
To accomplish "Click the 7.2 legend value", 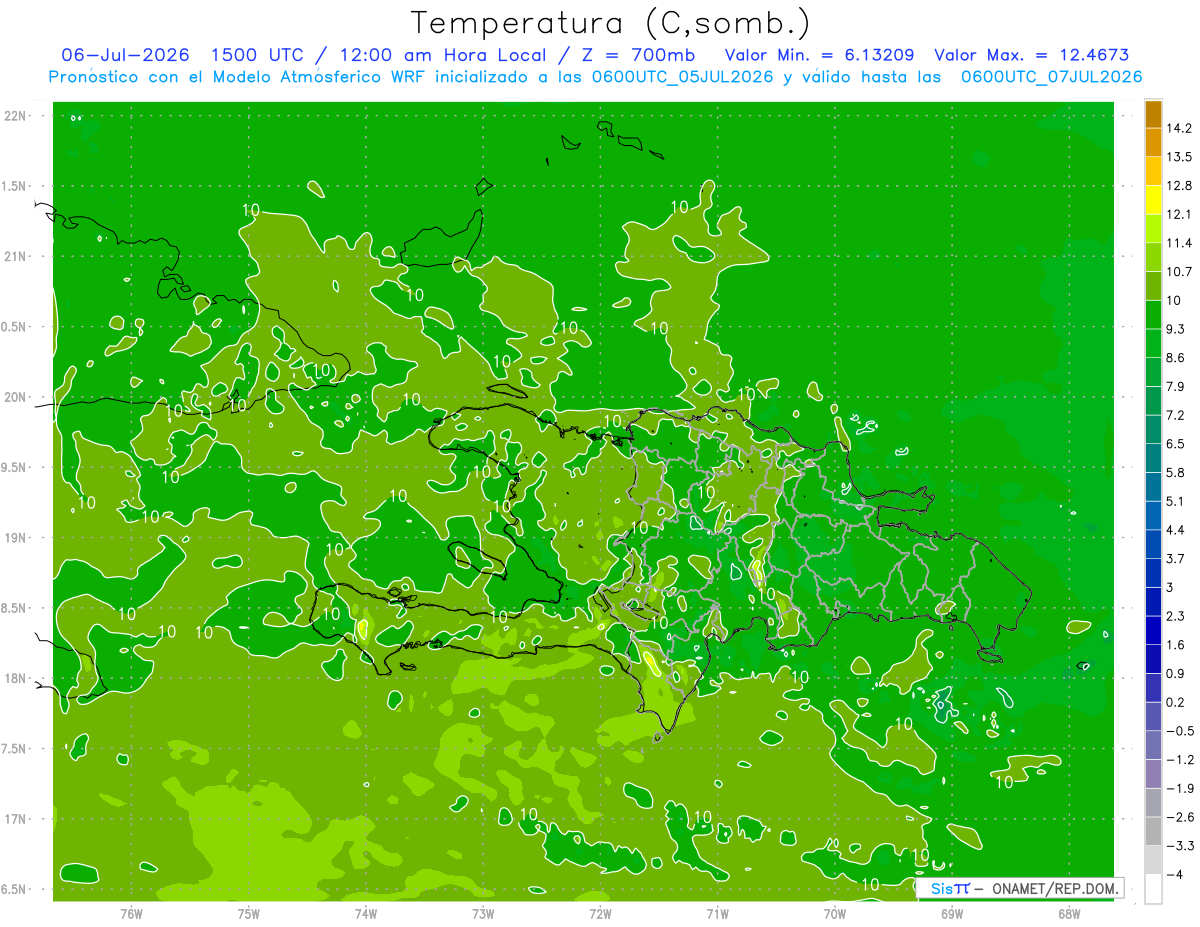I will (x=1176, y=415).
